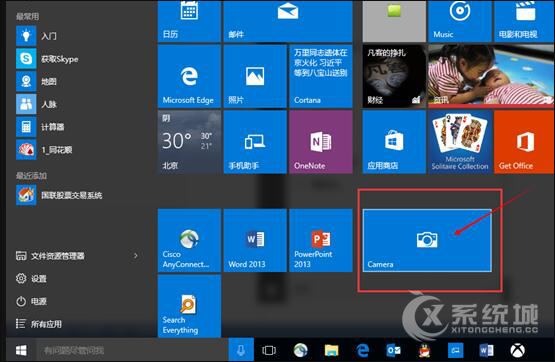Select Get Skype (获取Skype) entry
Viewport: 555px width, 362px height.
click(x=47, y=58)
